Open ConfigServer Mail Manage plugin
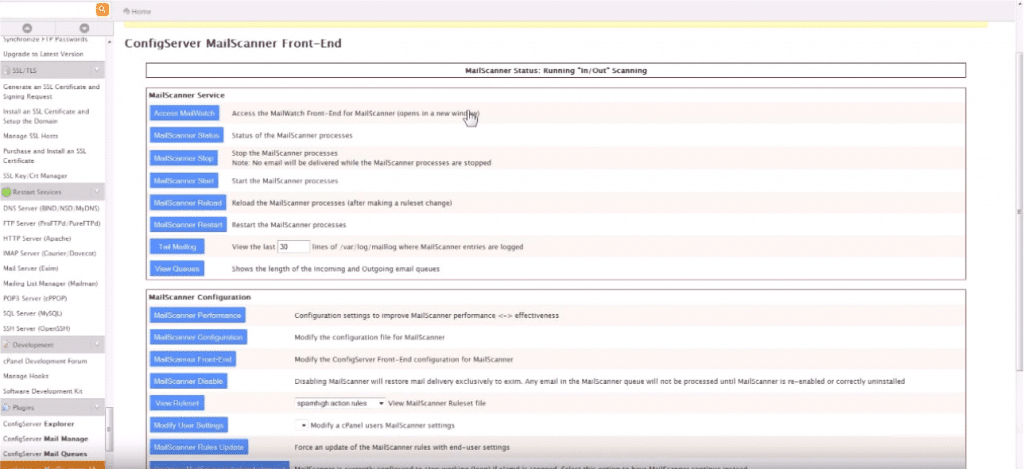Screen dimensions: 1024x469 46,439
